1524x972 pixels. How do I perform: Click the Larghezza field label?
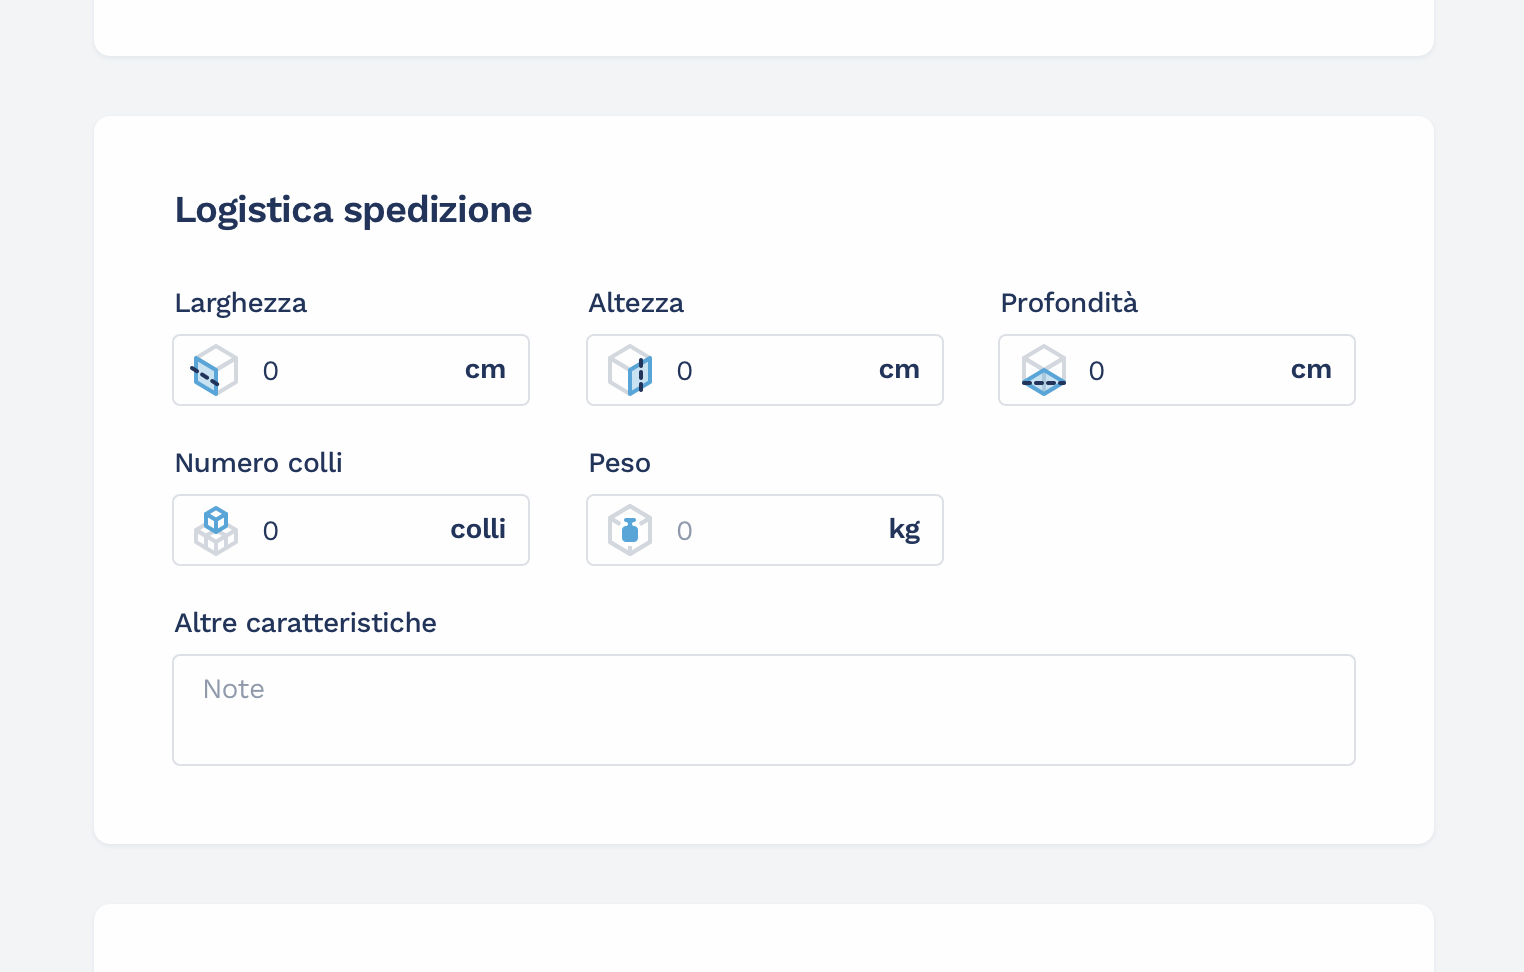coord(241,303)
